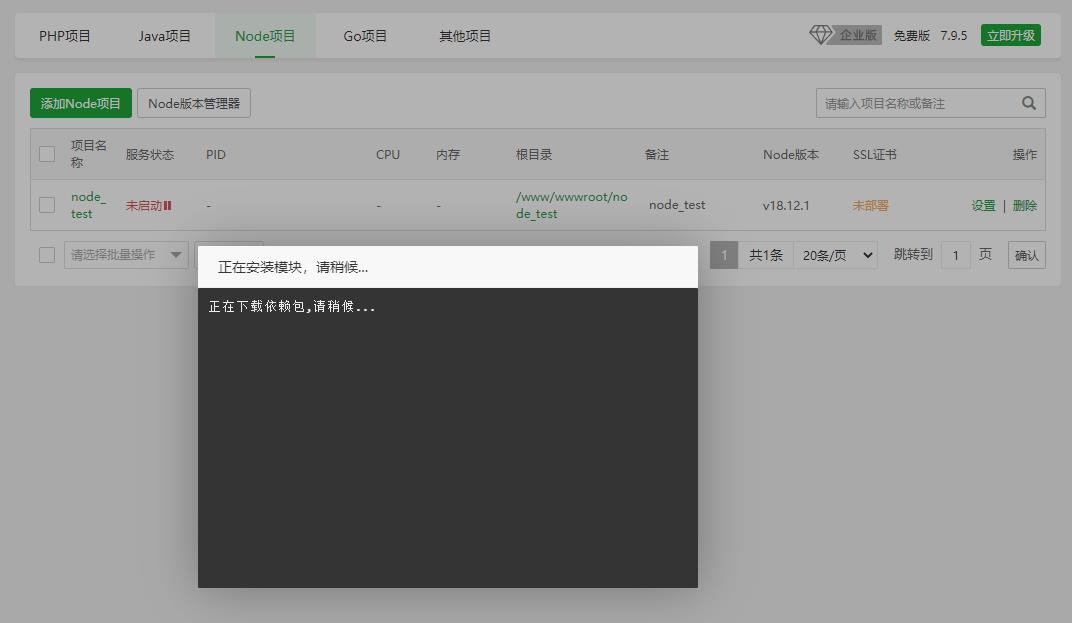The width and height of the screenshot is (1072, 623).
Task: Switch to the Go项目 tab
Action: [365, 36]
